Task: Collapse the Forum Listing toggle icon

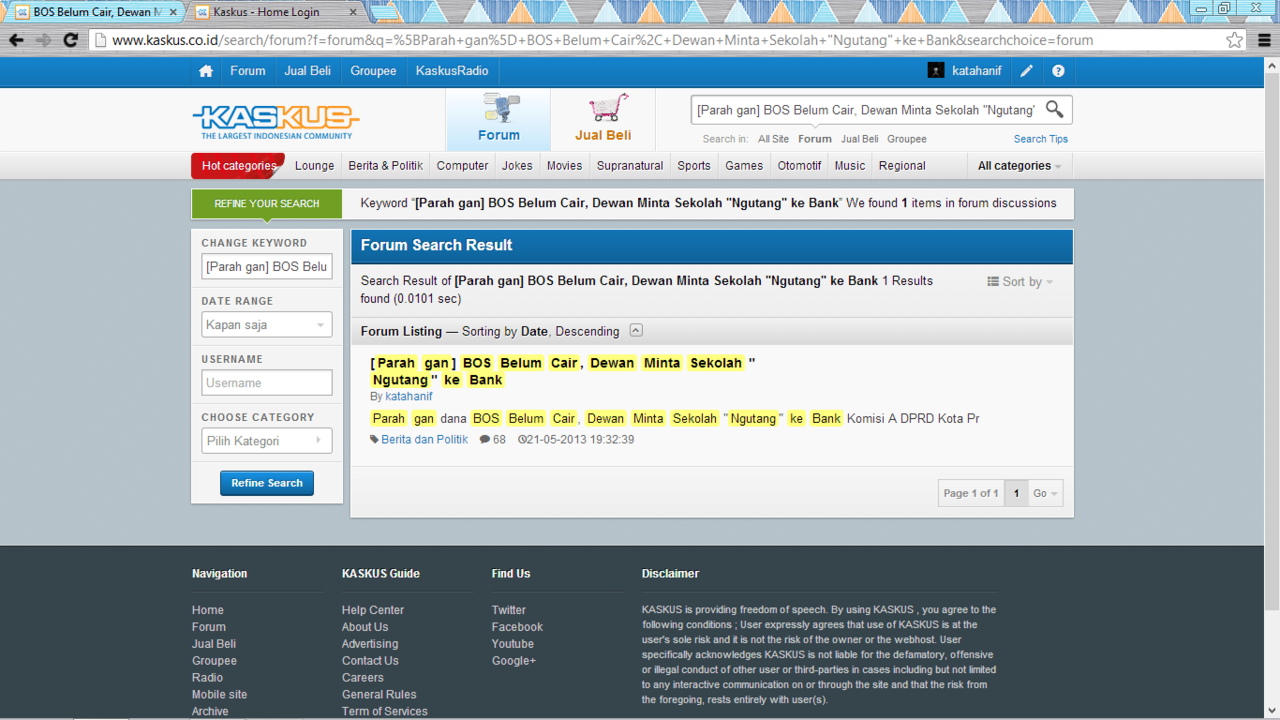Action: [636, 331]
